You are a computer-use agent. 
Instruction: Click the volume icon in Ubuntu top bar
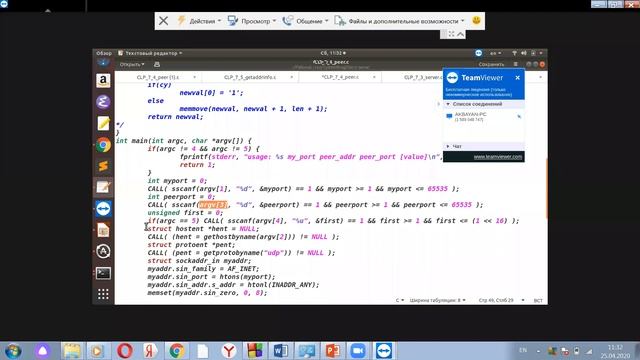[x=523, y=53]
